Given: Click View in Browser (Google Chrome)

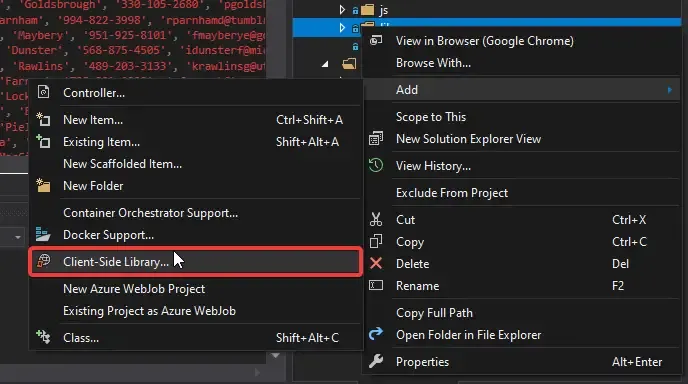Looking at the screenshot, I should [x=522, y=41].
